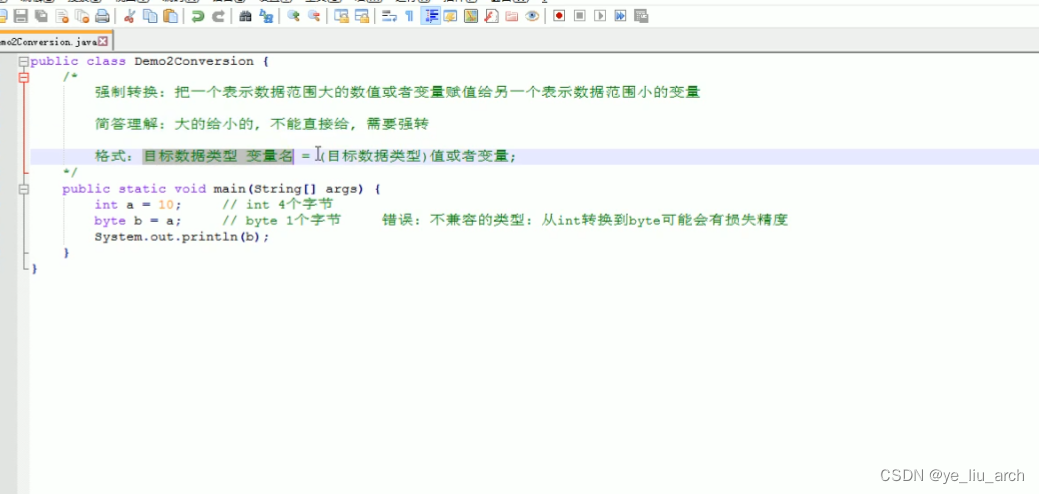Click the final closing brace of class
This screenshot has height=494, width=1039.
[34, 269]
